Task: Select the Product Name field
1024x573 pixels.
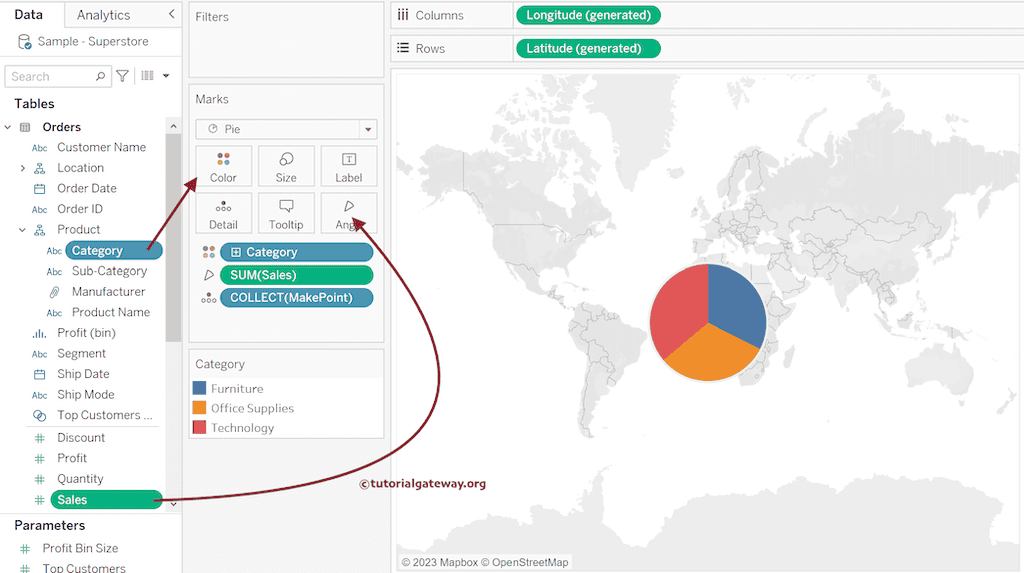Action: click(x=110, y=312)
